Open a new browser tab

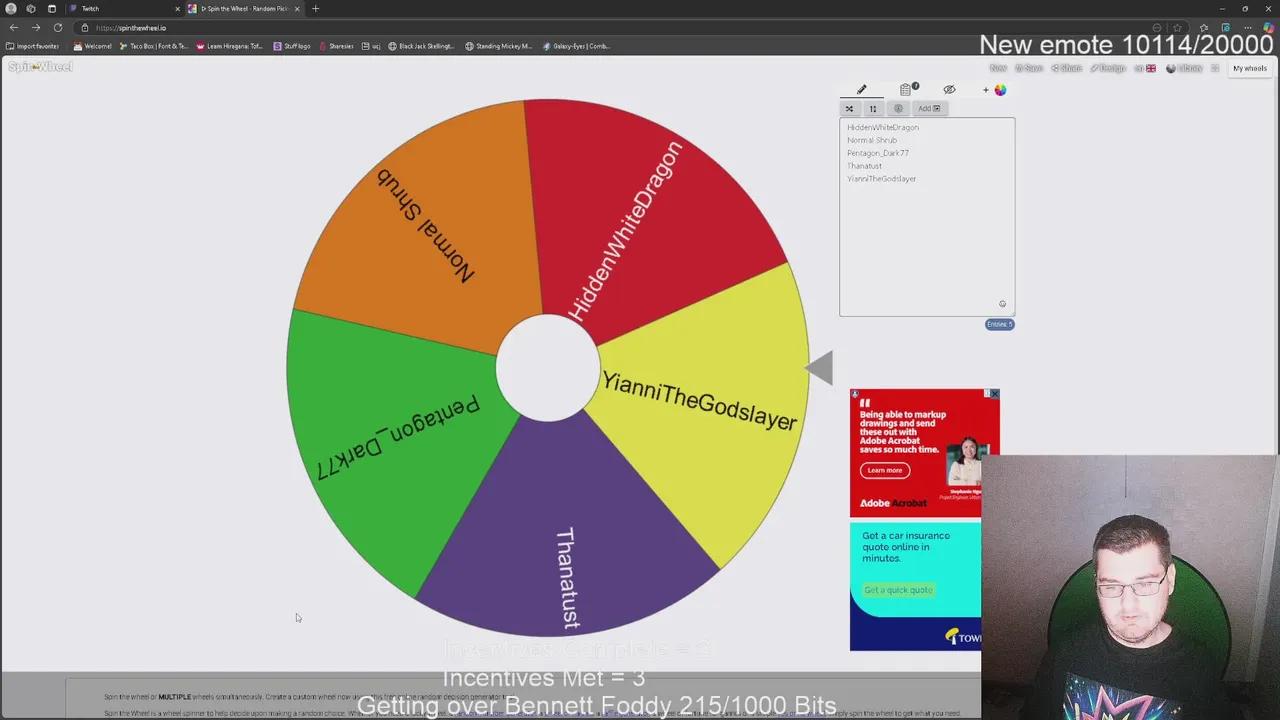pyautogui.click(x=315, y=9)
